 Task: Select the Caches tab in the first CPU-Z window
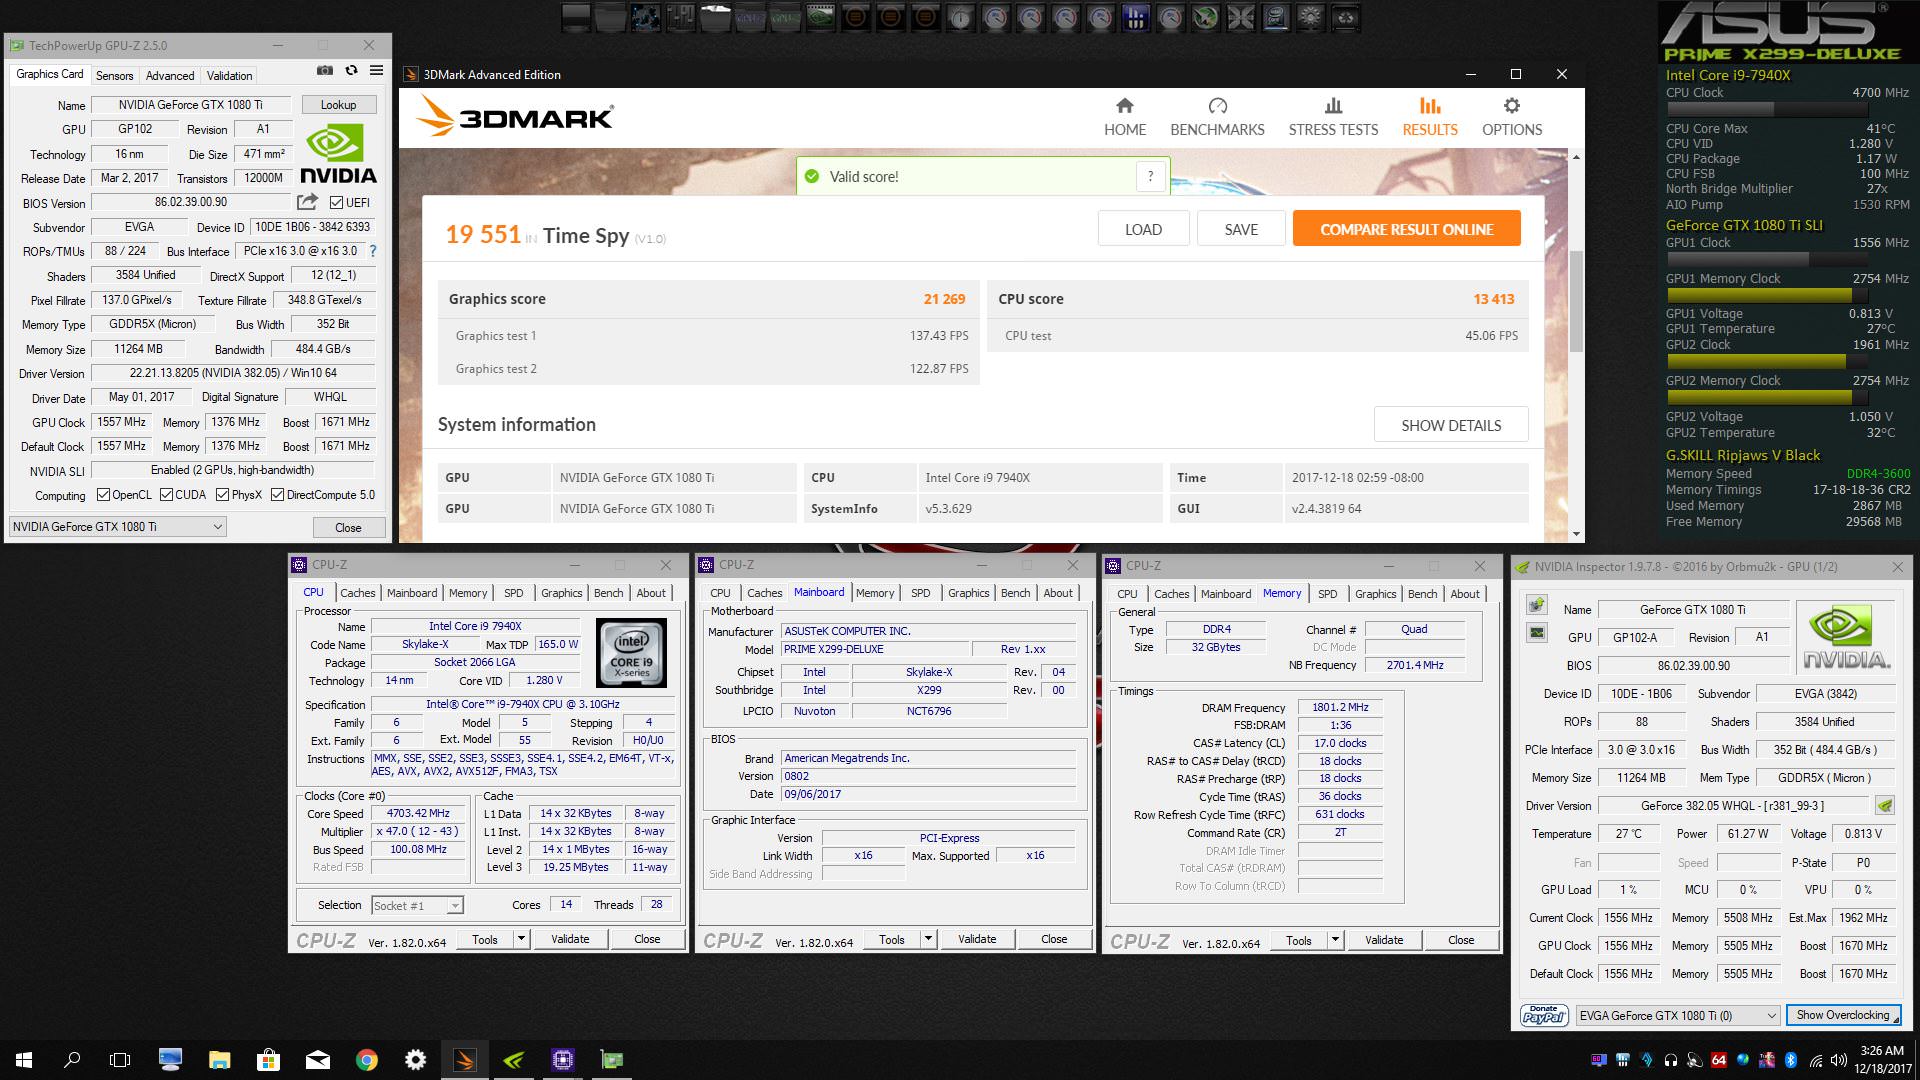357,593
